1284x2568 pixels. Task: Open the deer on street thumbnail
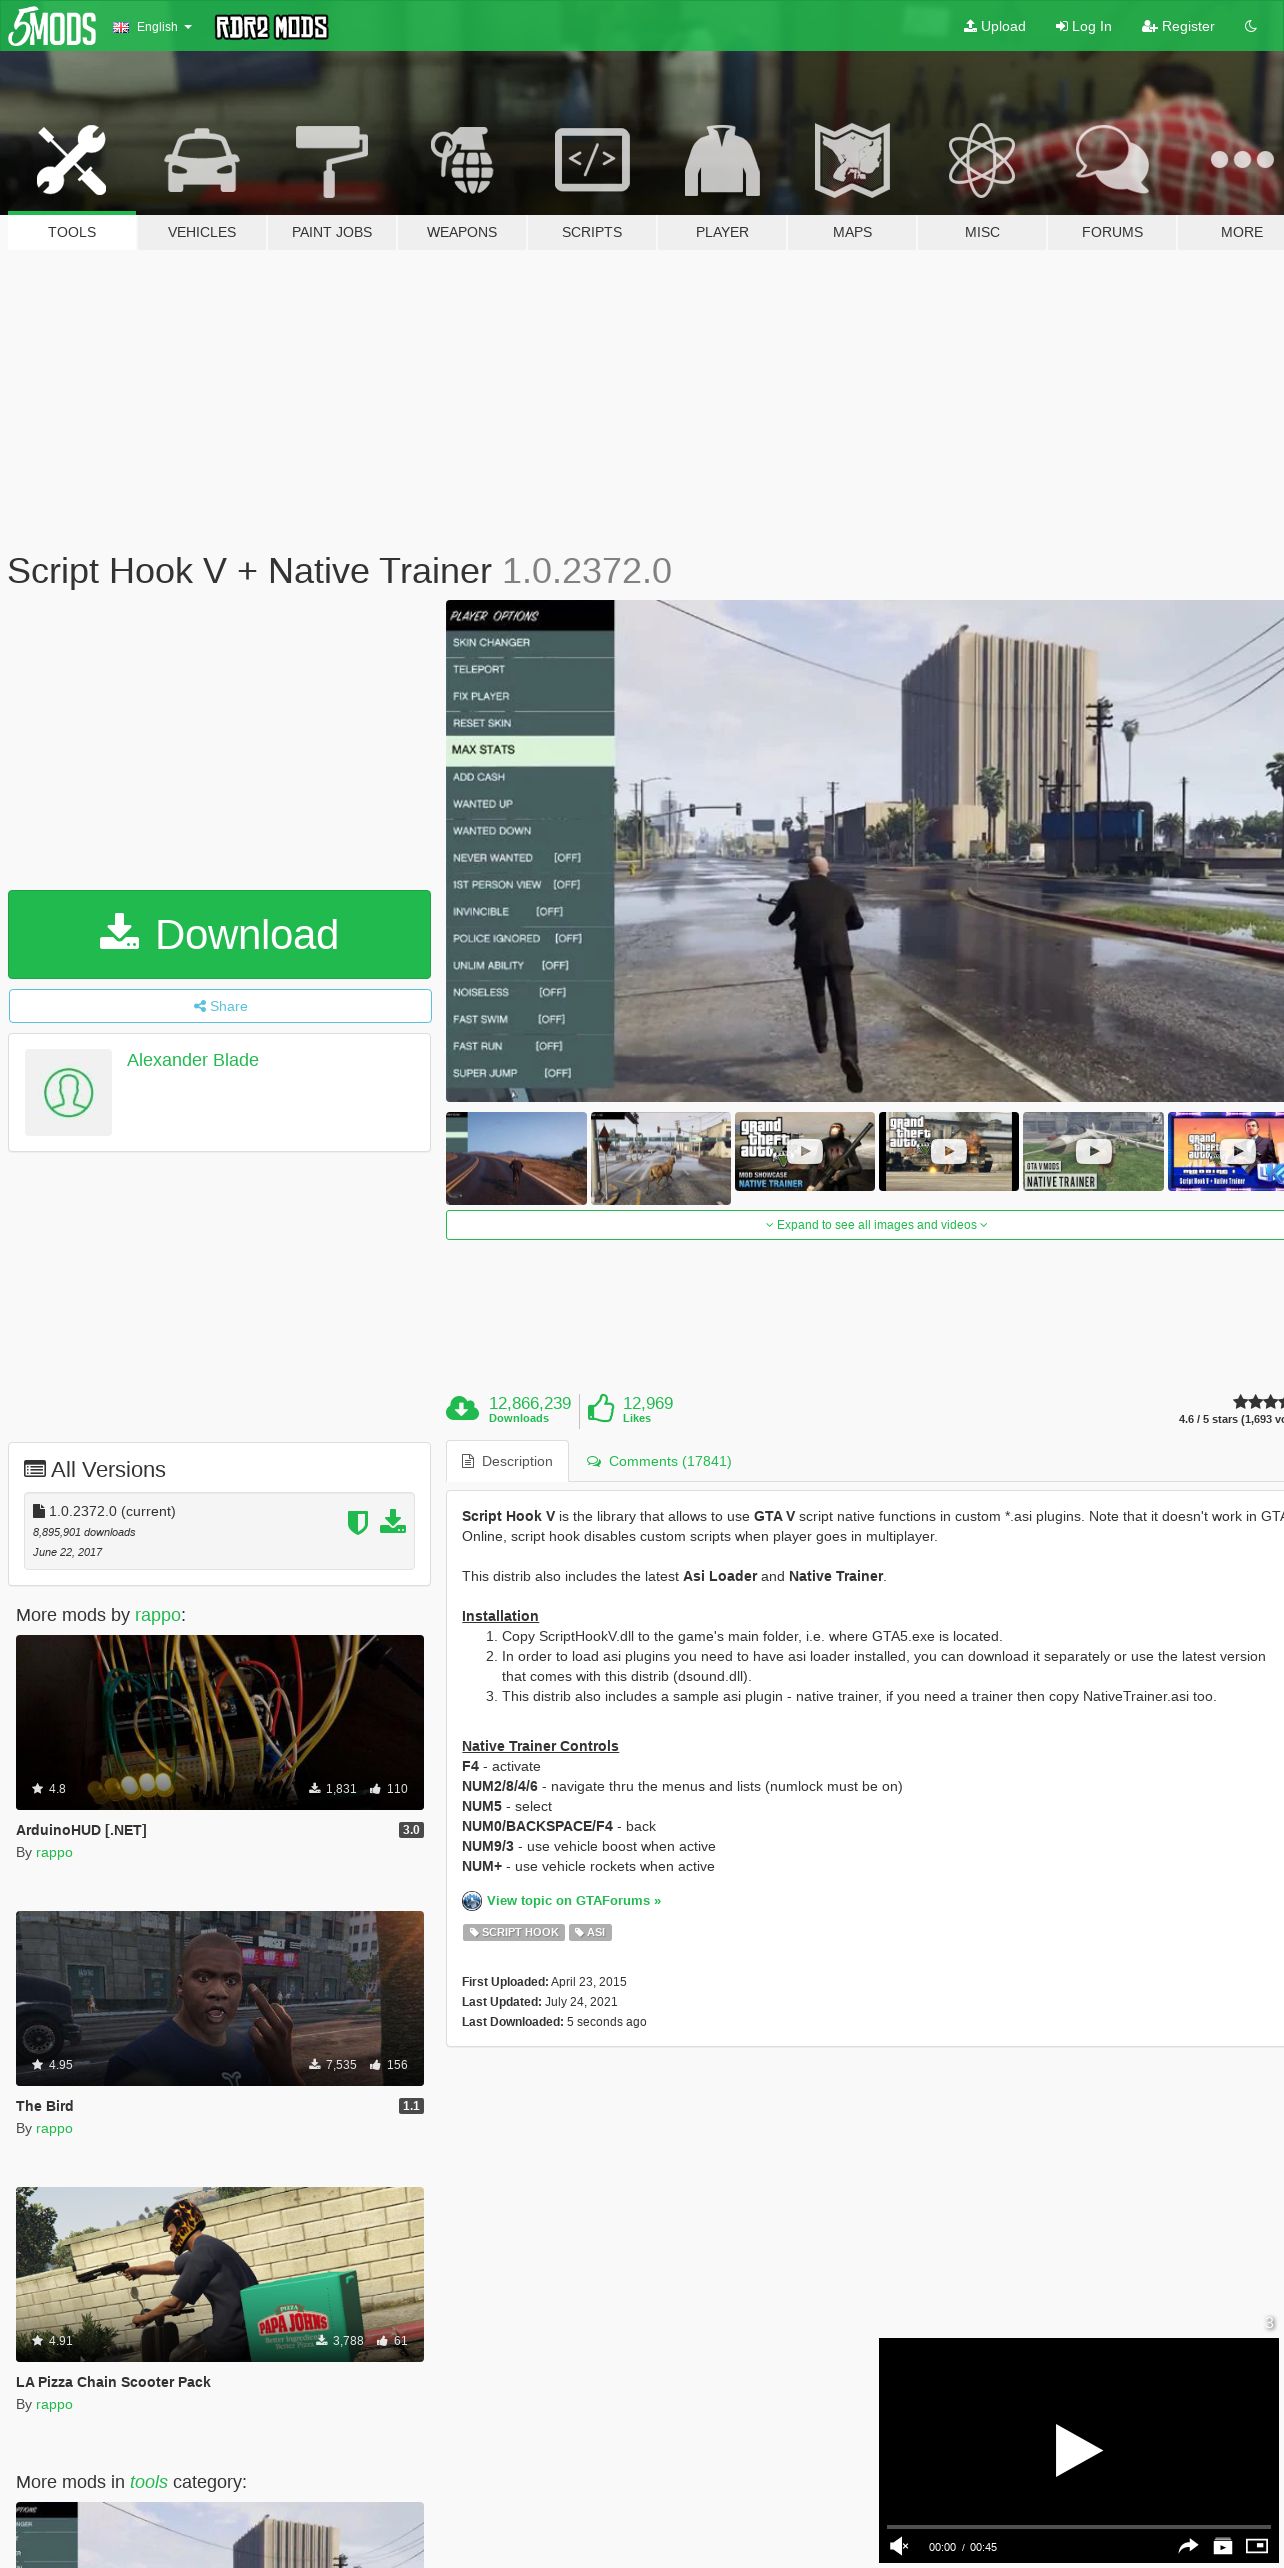[x=661, y=1158]
